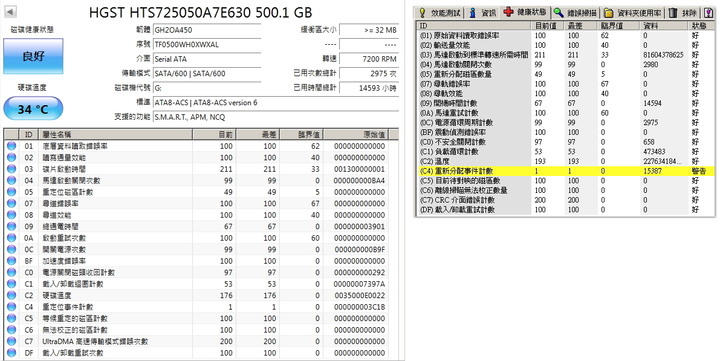Open the 抹除 erase tab

(x=682, y=13)
